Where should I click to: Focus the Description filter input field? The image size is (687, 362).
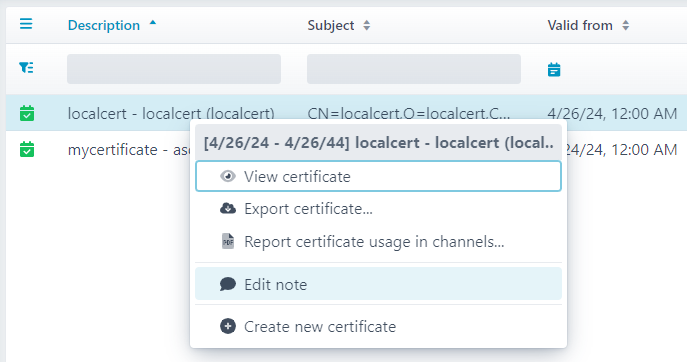coord(174,69)
